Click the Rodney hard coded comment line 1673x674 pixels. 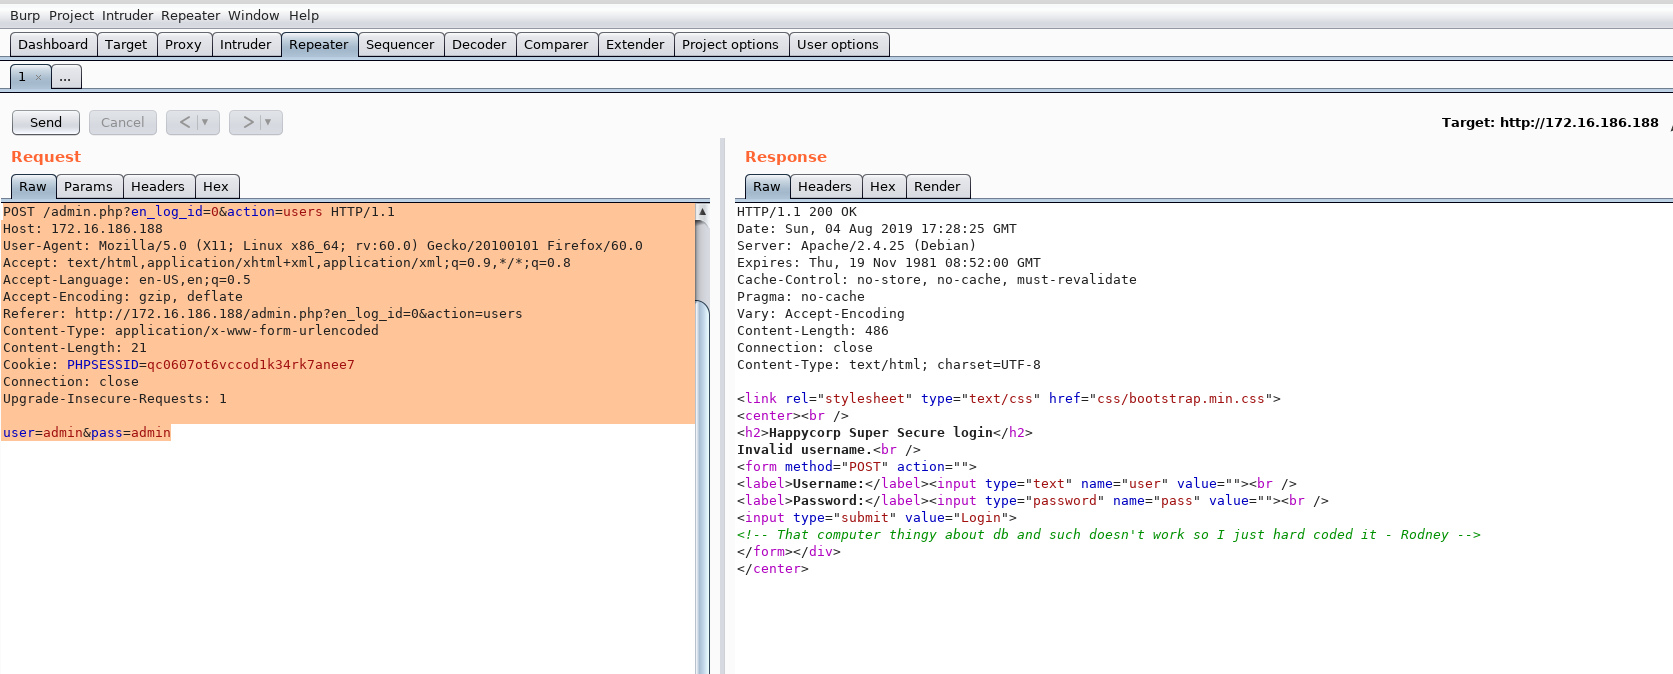1109,535
